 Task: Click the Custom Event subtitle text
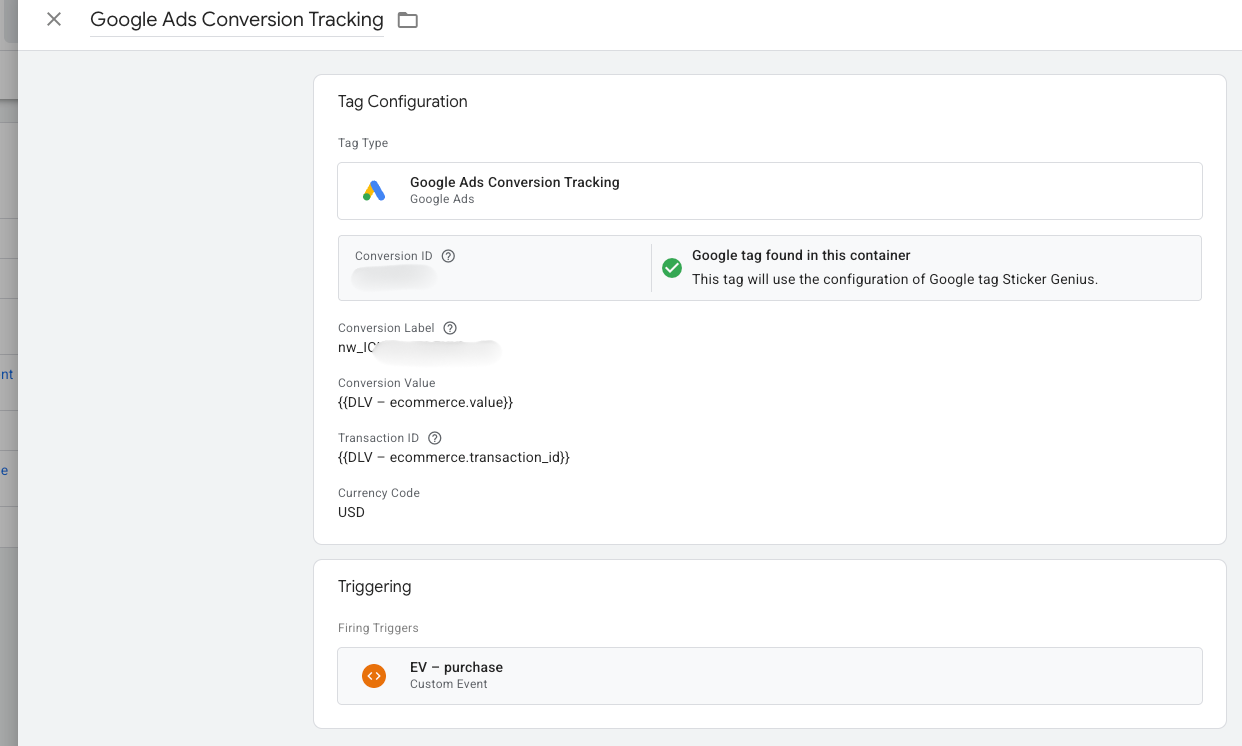pos(449,684)
